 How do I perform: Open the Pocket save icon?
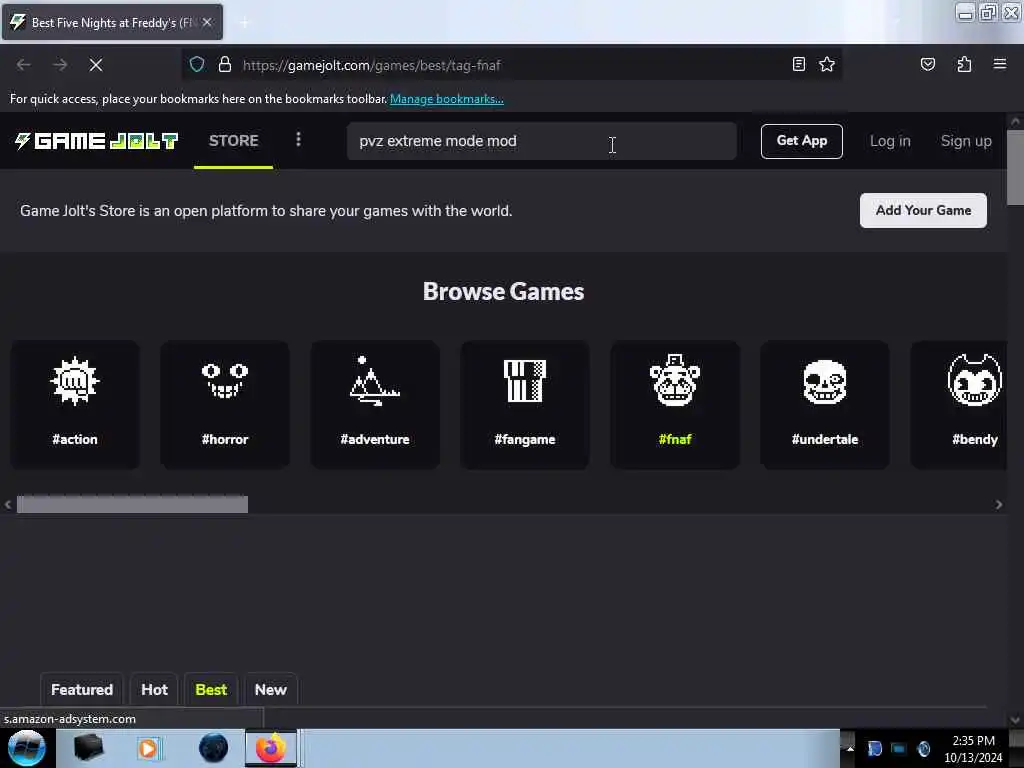pyautogui.click(x=927, y=64)
